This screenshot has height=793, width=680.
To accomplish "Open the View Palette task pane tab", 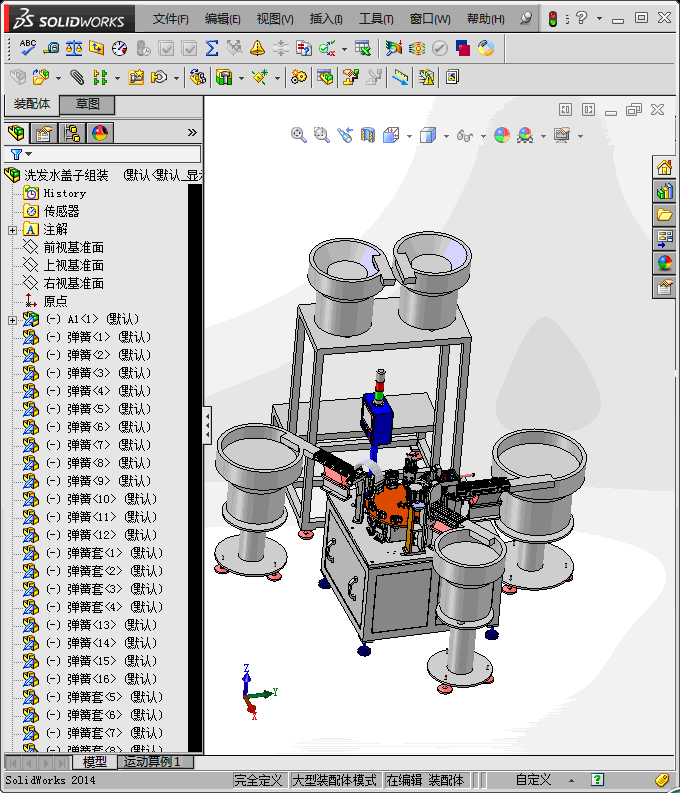I will 664,238.
